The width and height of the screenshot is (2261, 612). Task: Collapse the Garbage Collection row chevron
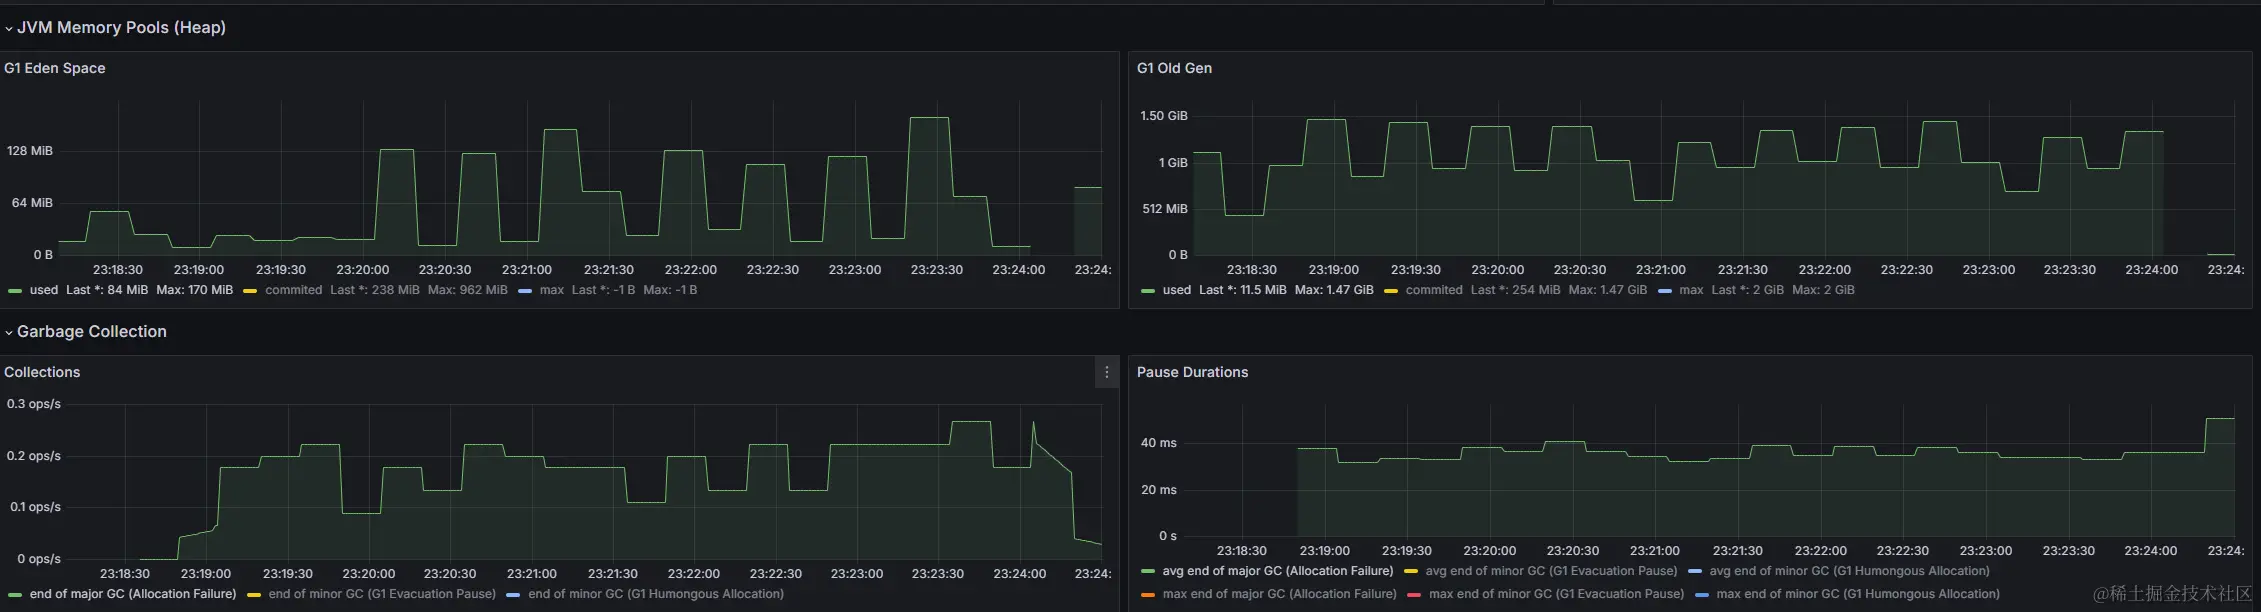(x=9, y=333)
